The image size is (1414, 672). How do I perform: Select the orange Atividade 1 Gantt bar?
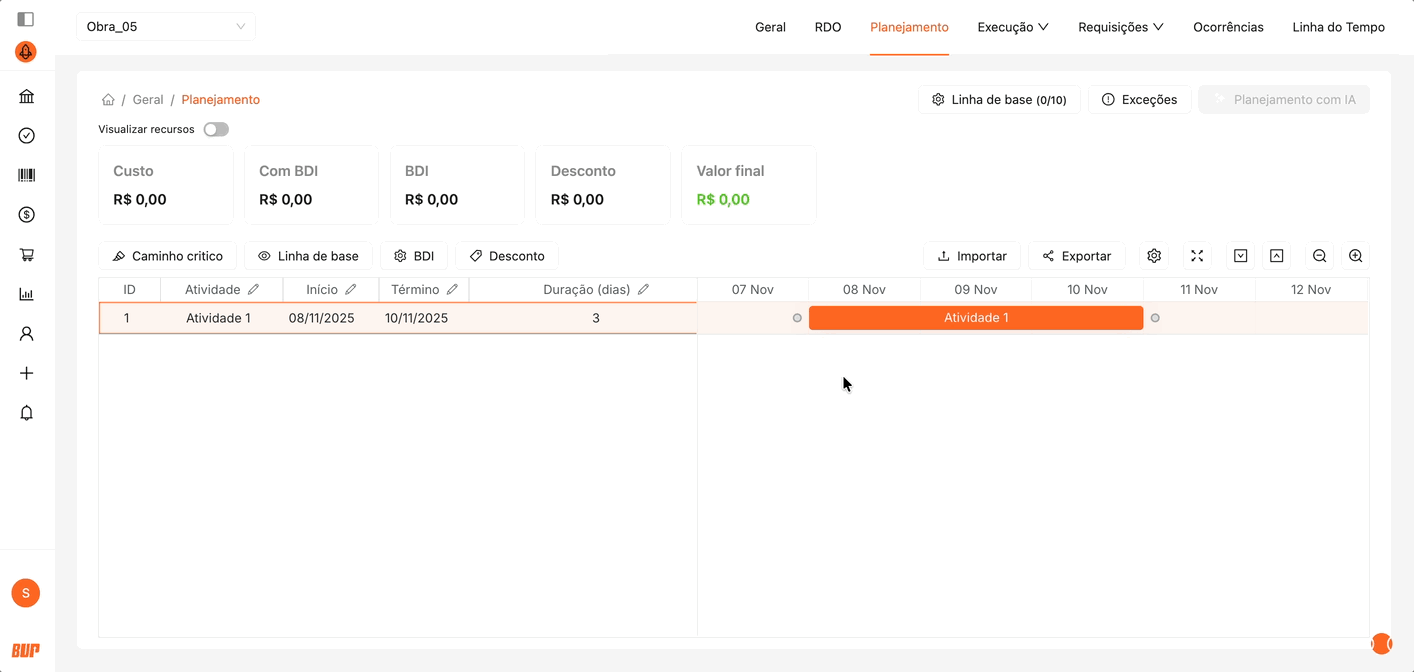click(x=975, y=318)
